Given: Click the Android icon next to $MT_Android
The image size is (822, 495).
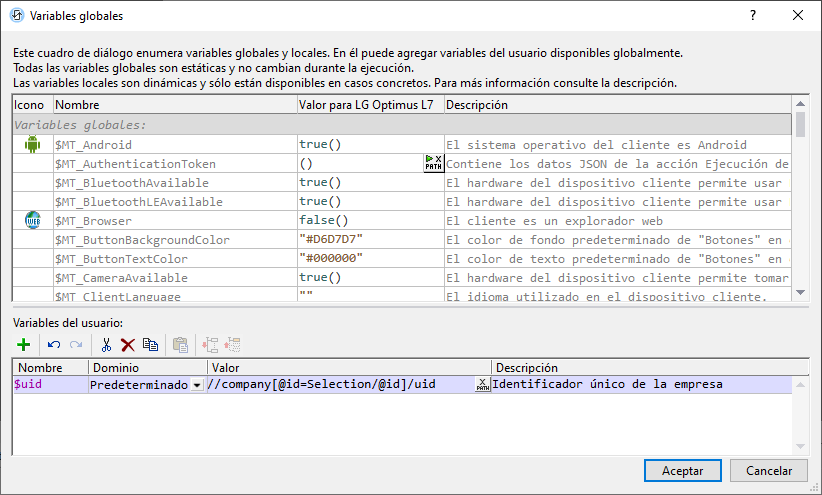Looking at the screenshot, I should [31, 145].
